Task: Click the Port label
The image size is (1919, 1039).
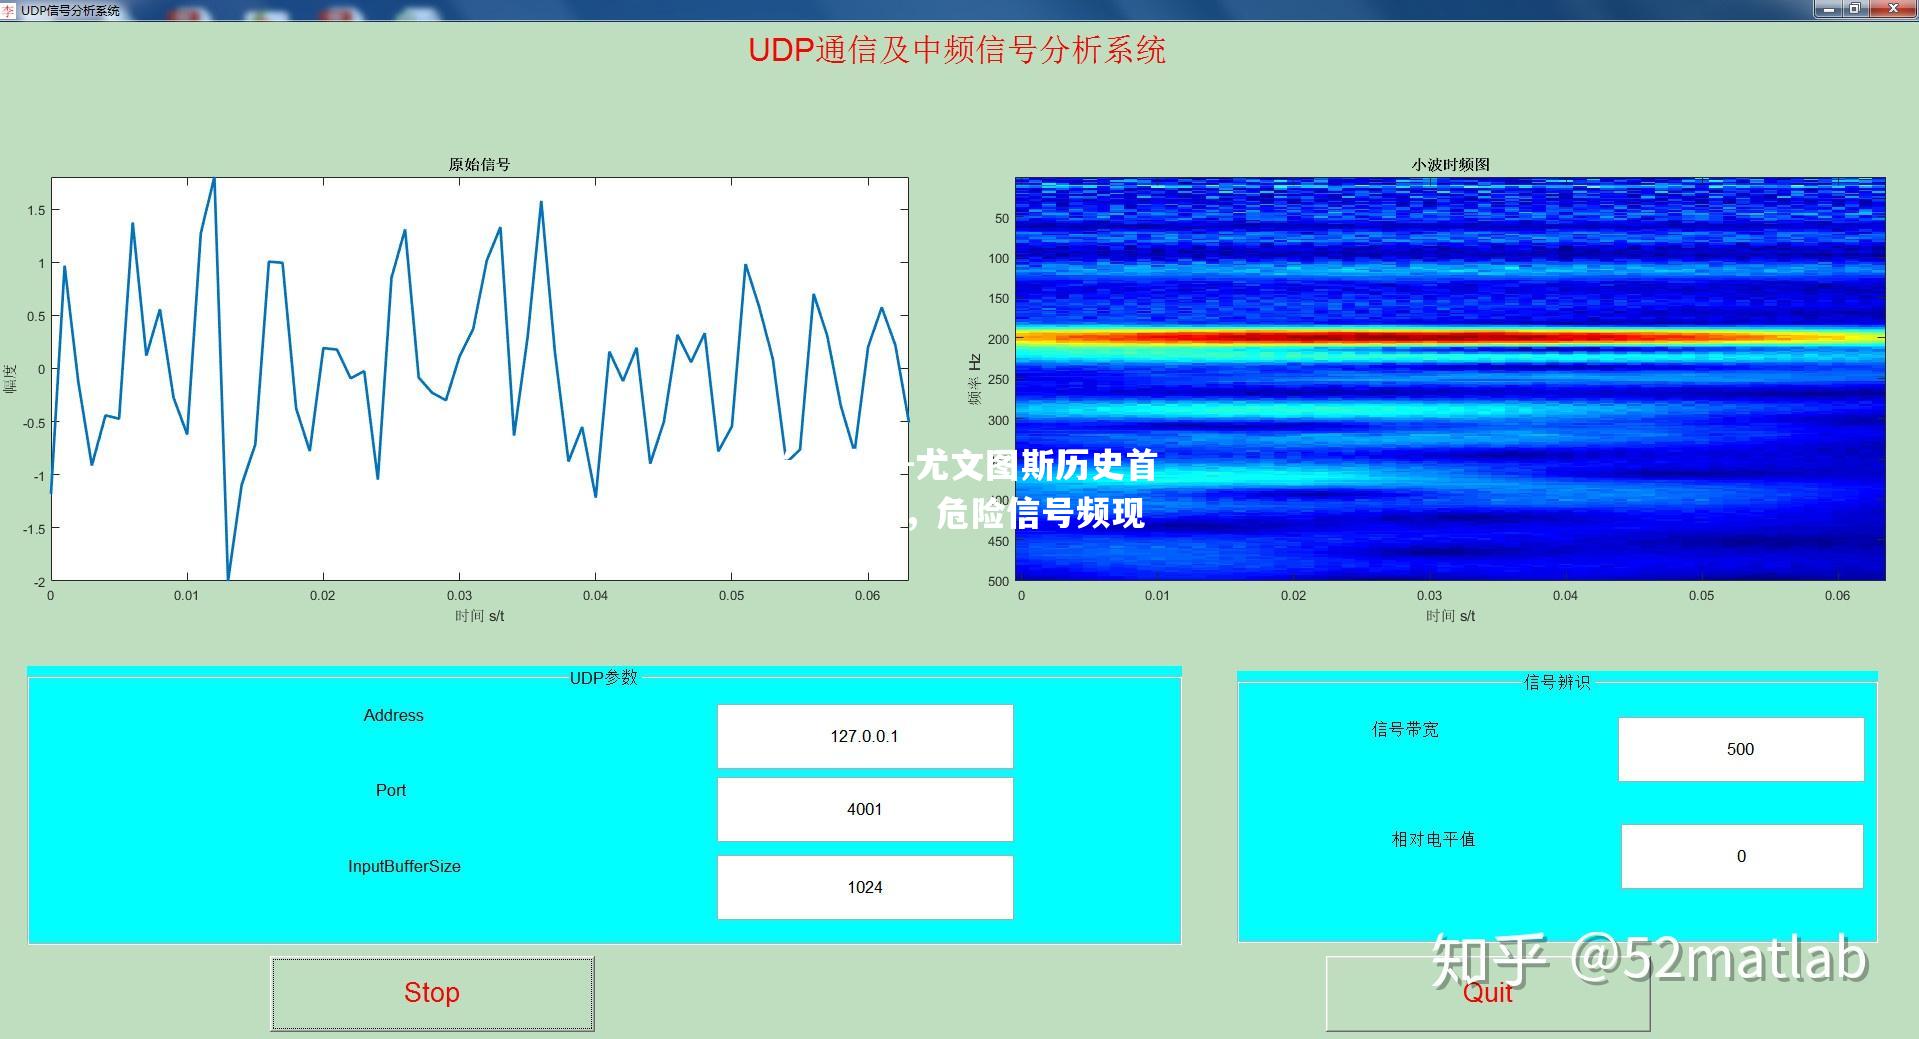Action: point(391,790)
